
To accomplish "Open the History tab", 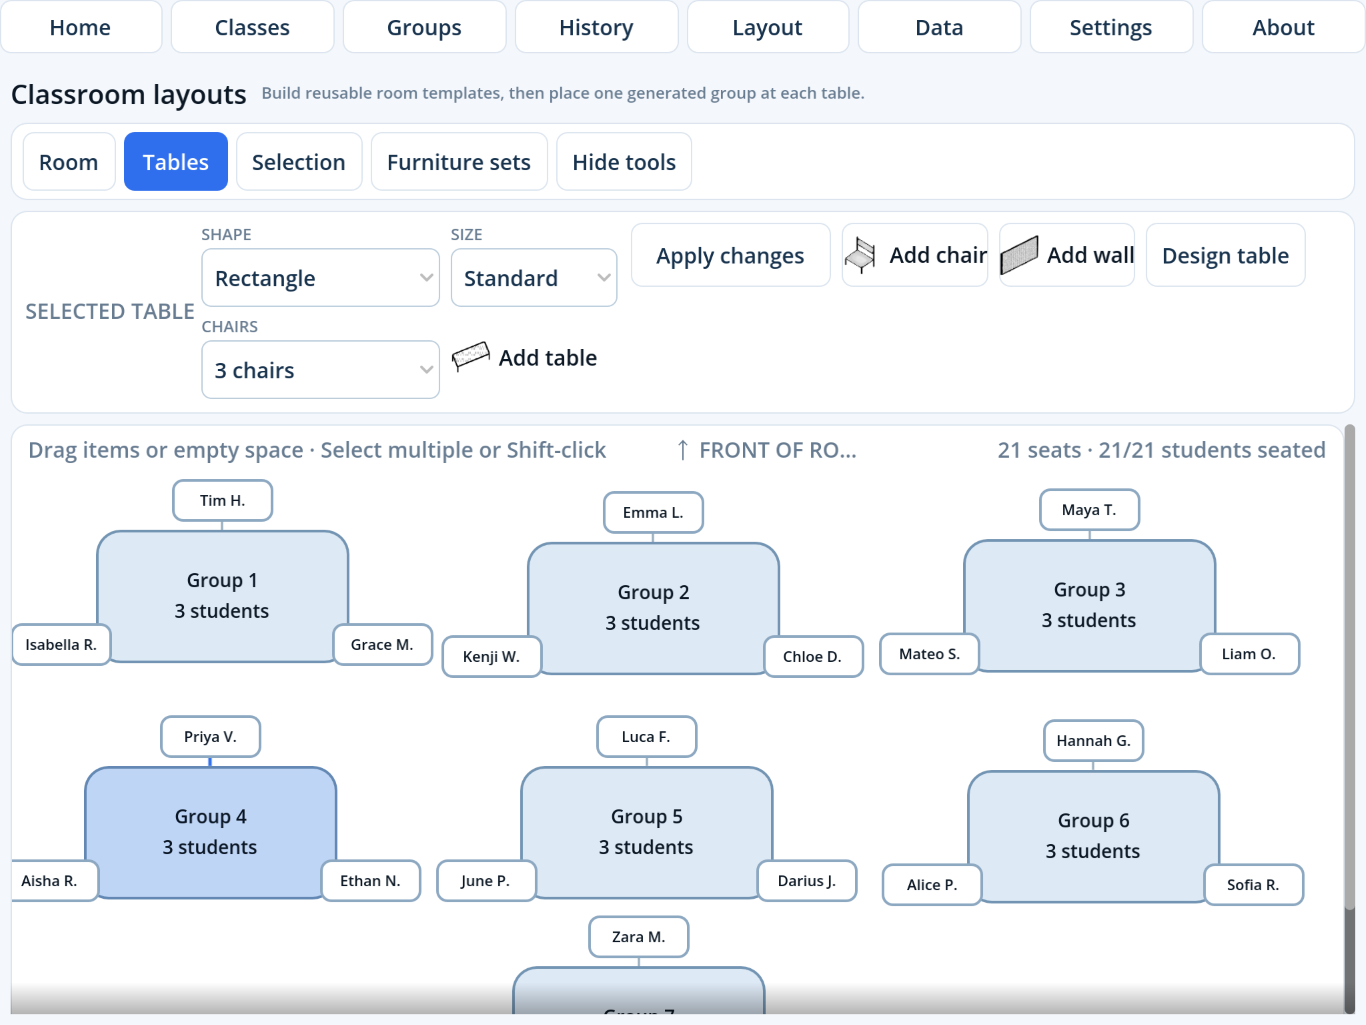I will pos(596,27).
